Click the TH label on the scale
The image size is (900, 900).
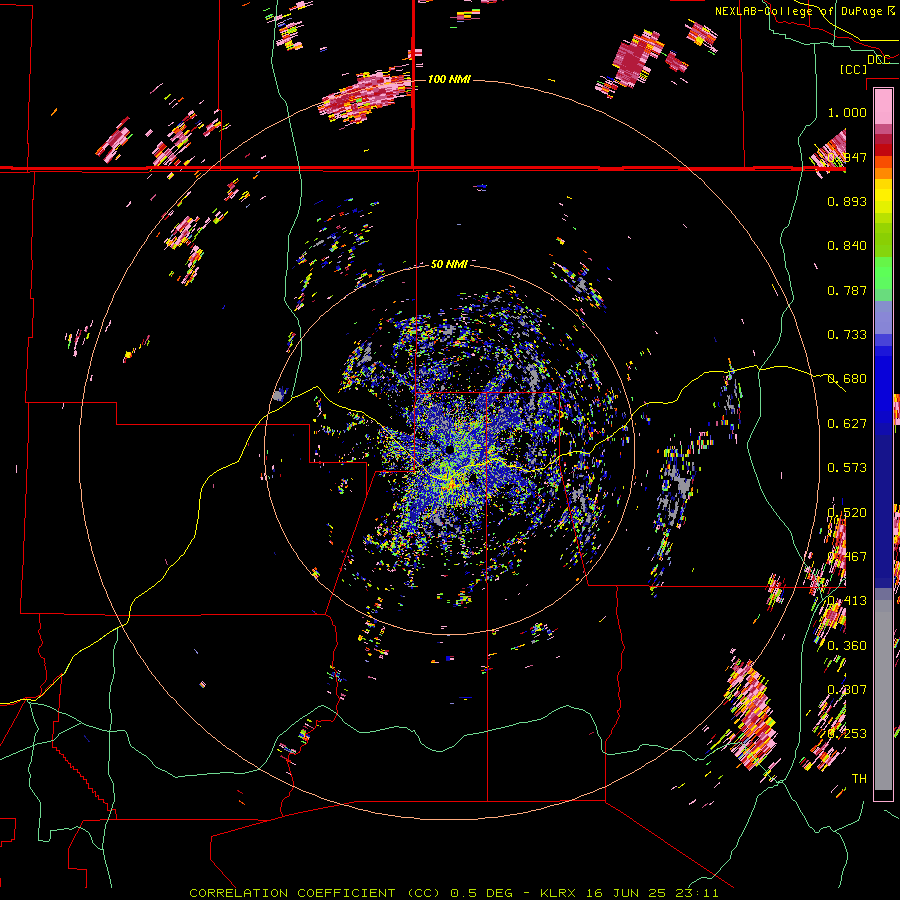point(859,779)
